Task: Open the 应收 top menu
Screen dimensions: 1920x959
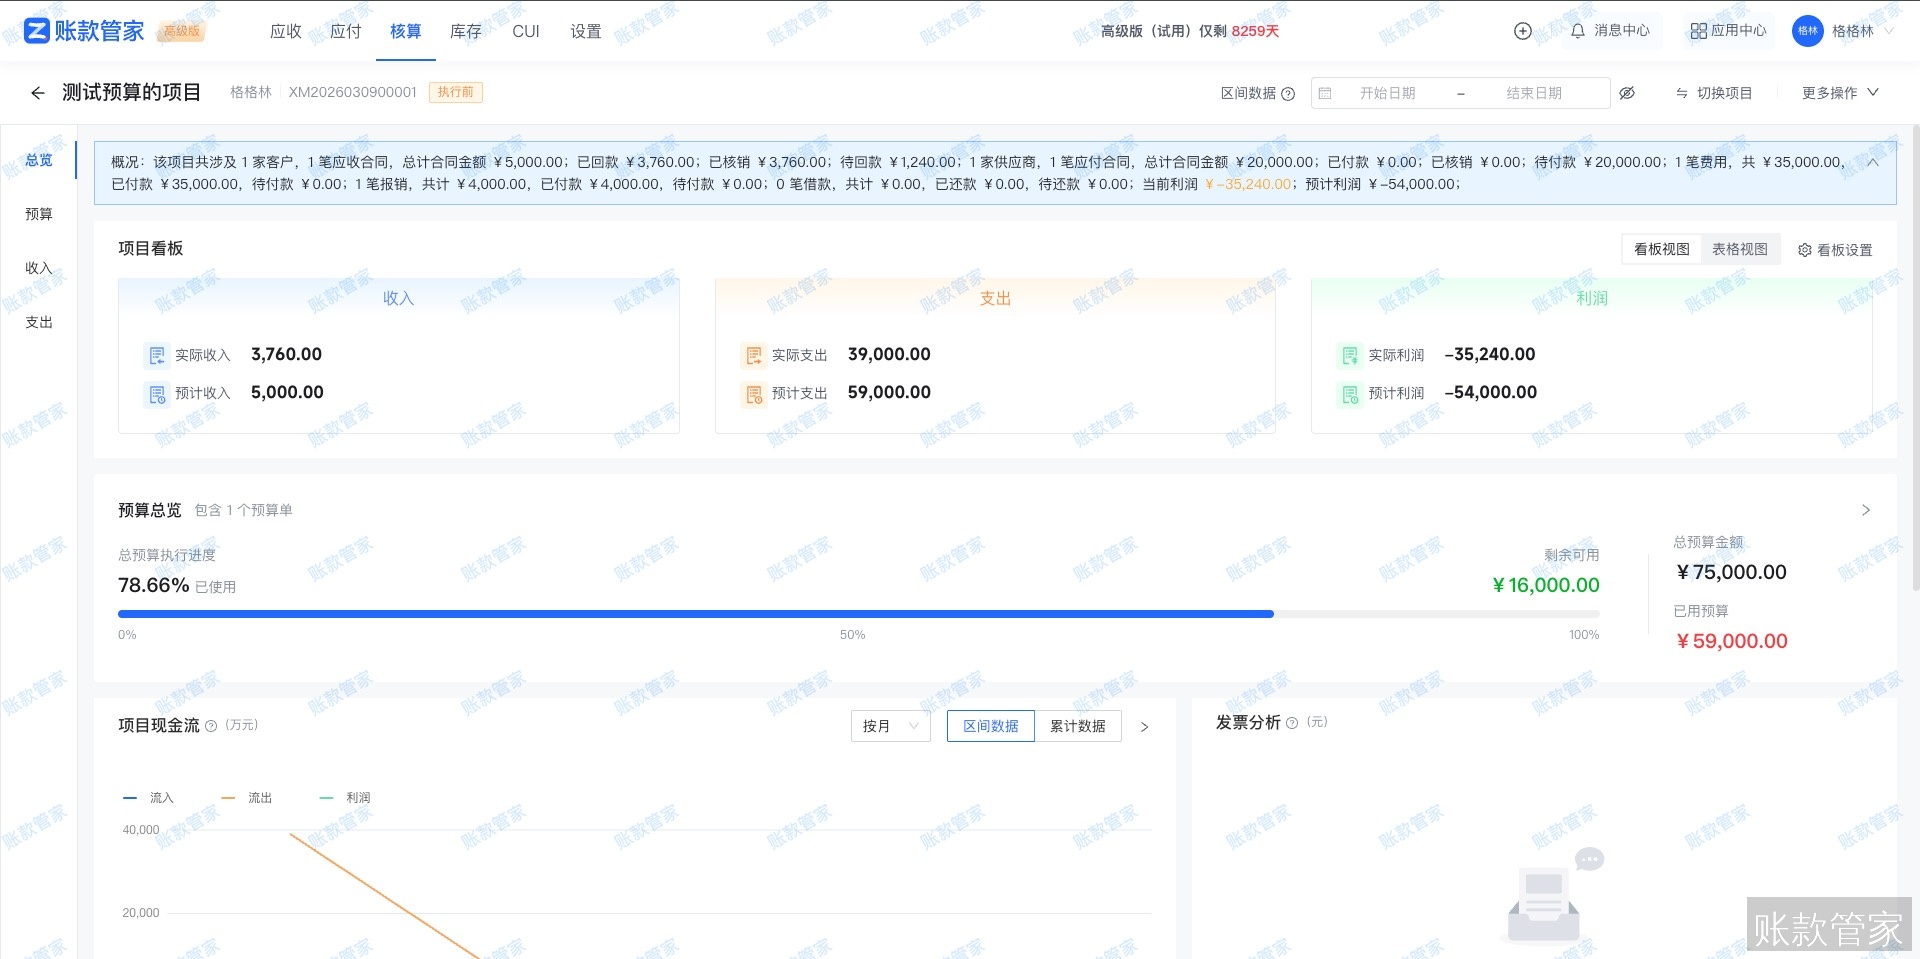Action: (286, 31)
